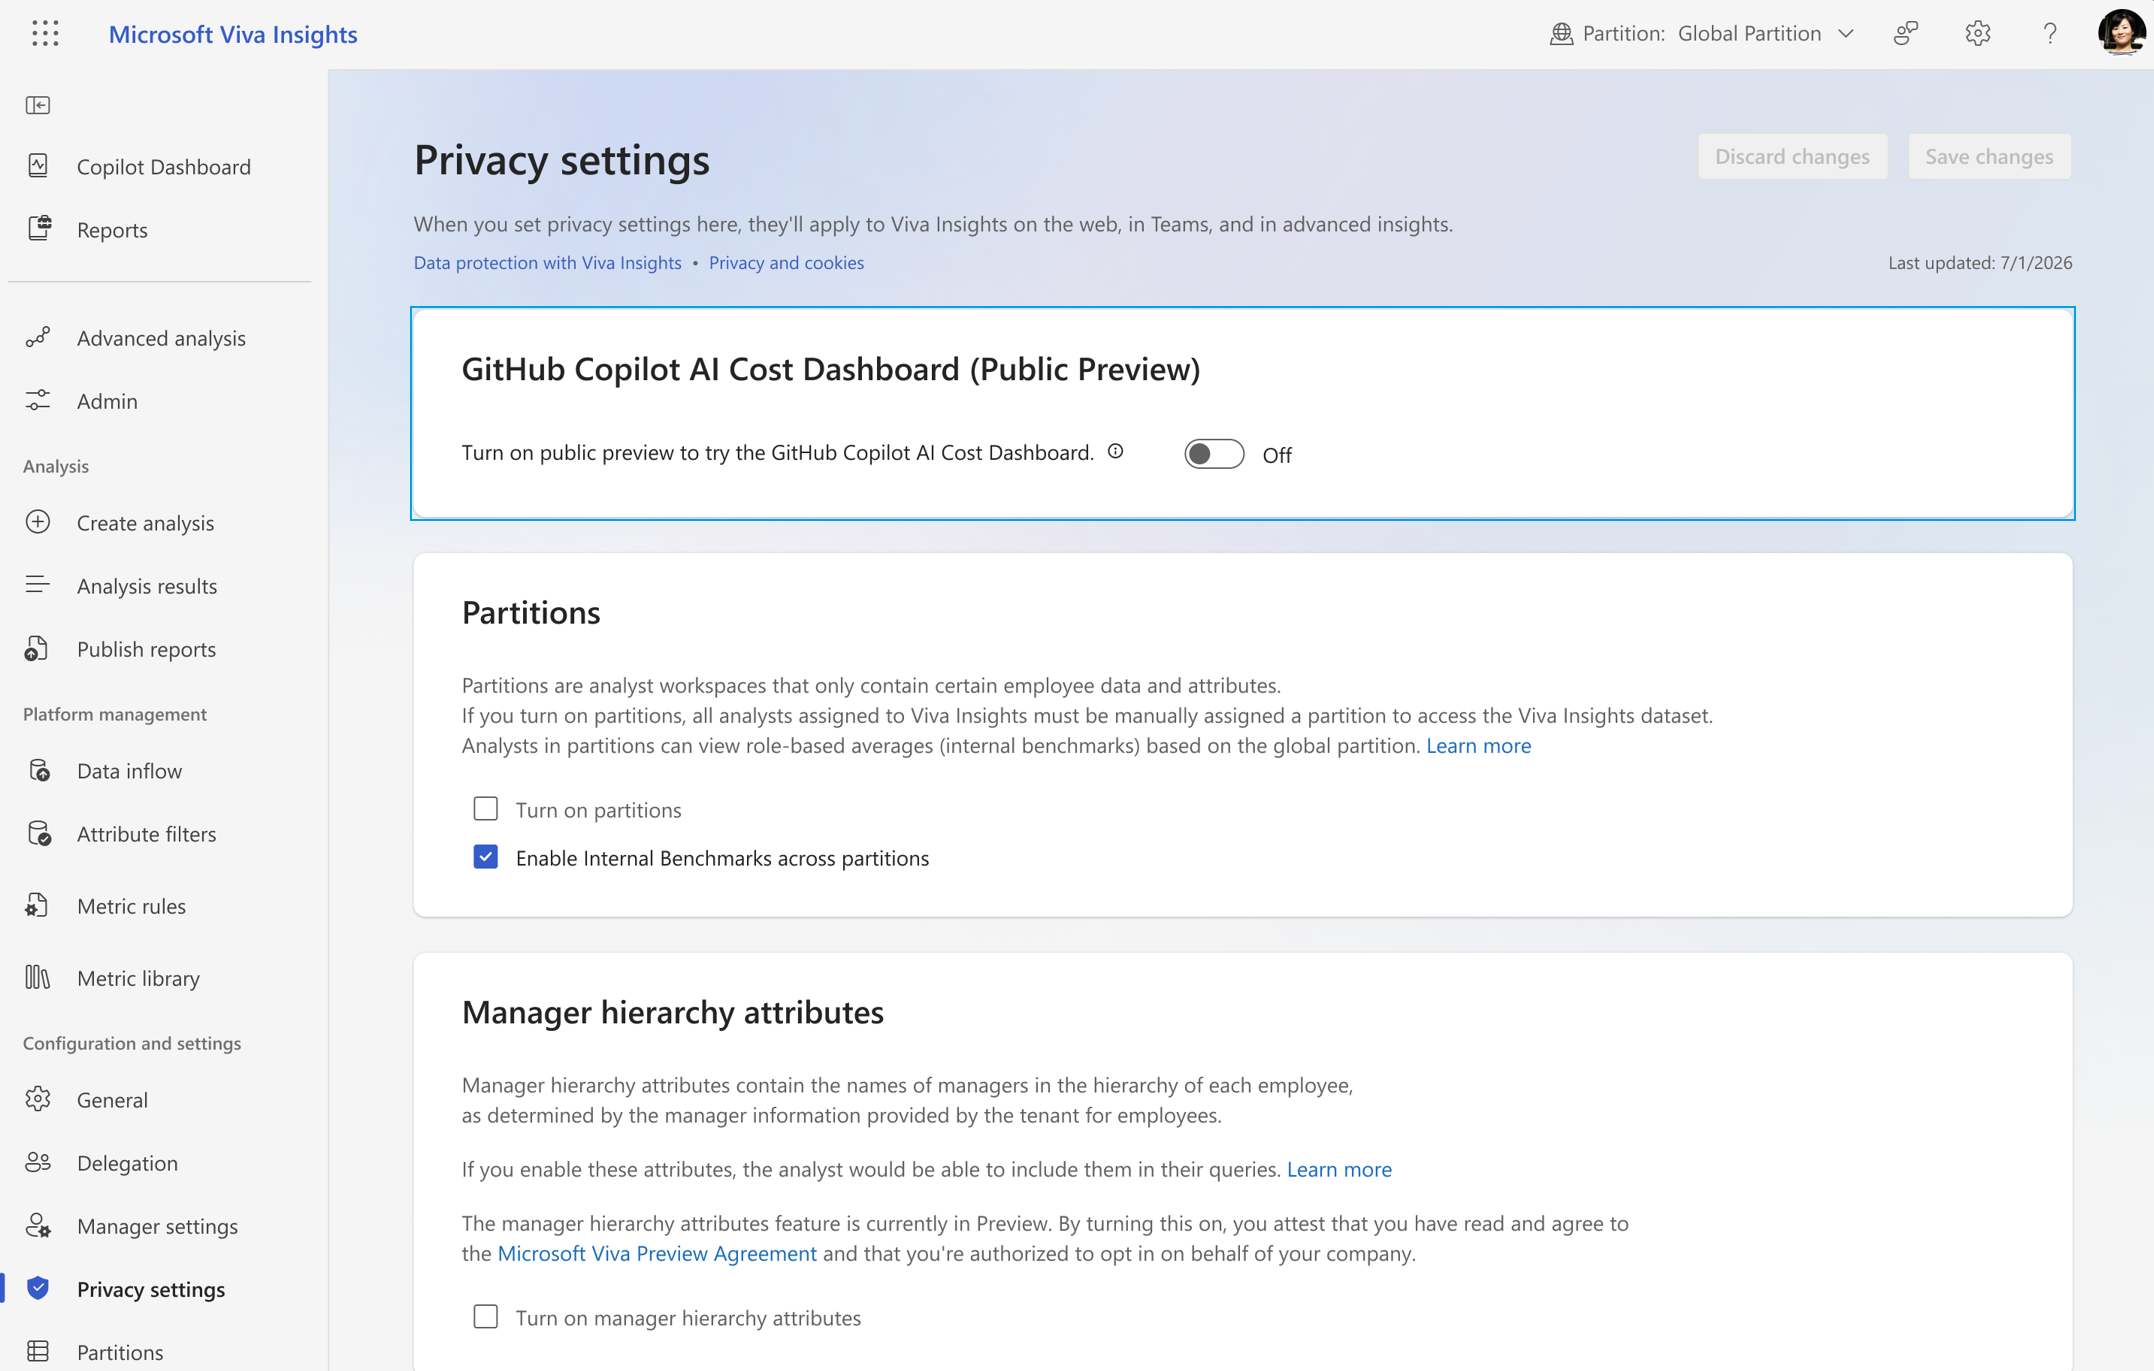Open Analysis results page
Viewport: 2154px width, 1371px height.
pos(147,585)
